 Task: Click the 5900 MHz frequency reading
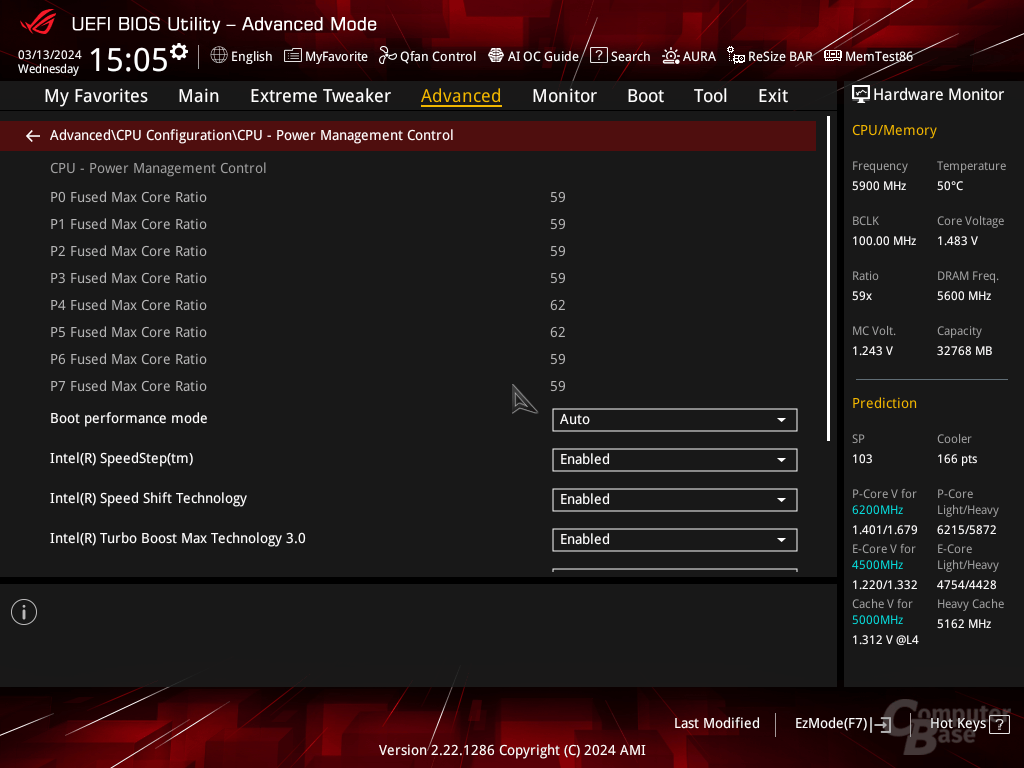point(879,186)
